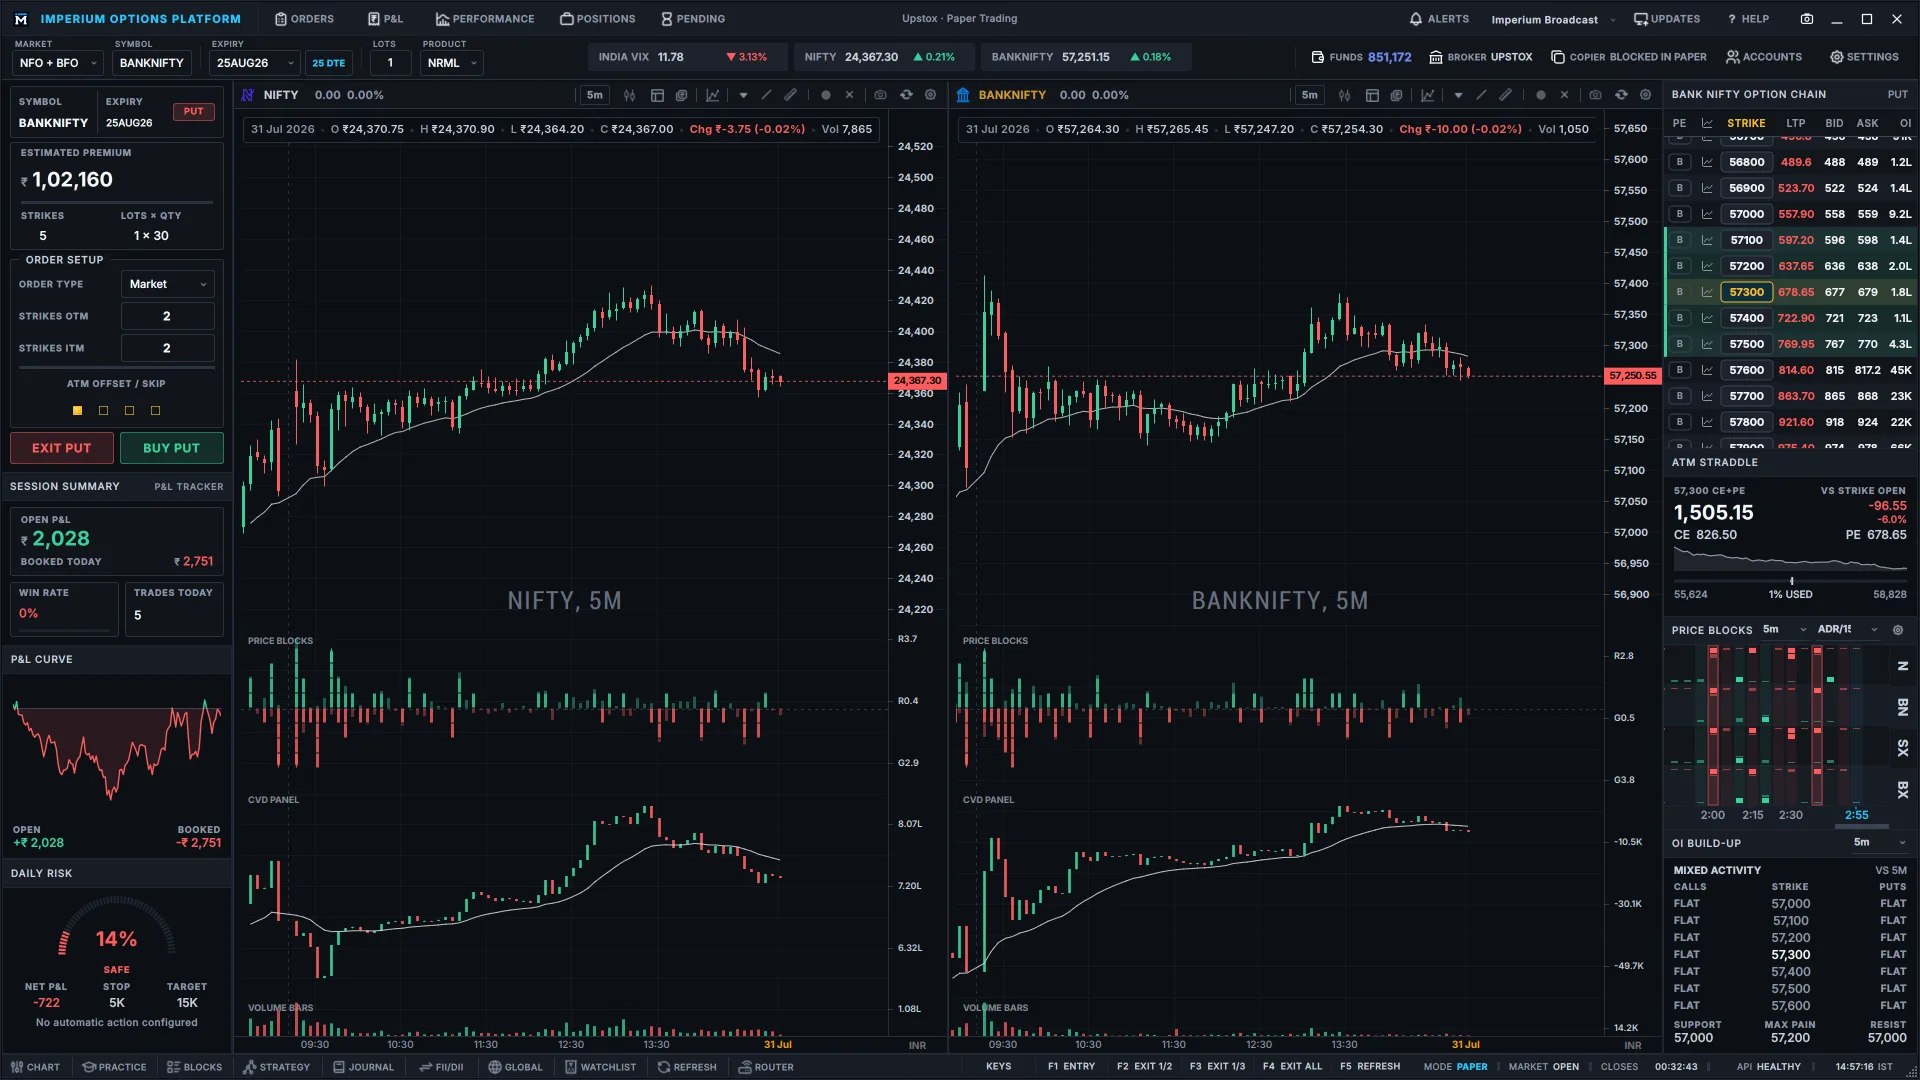The width and height of the screenshot is (1920, 1080).
Task: Open candle style tool in BANKNIFTY chart toolbar
Action: coord(1344,95)
